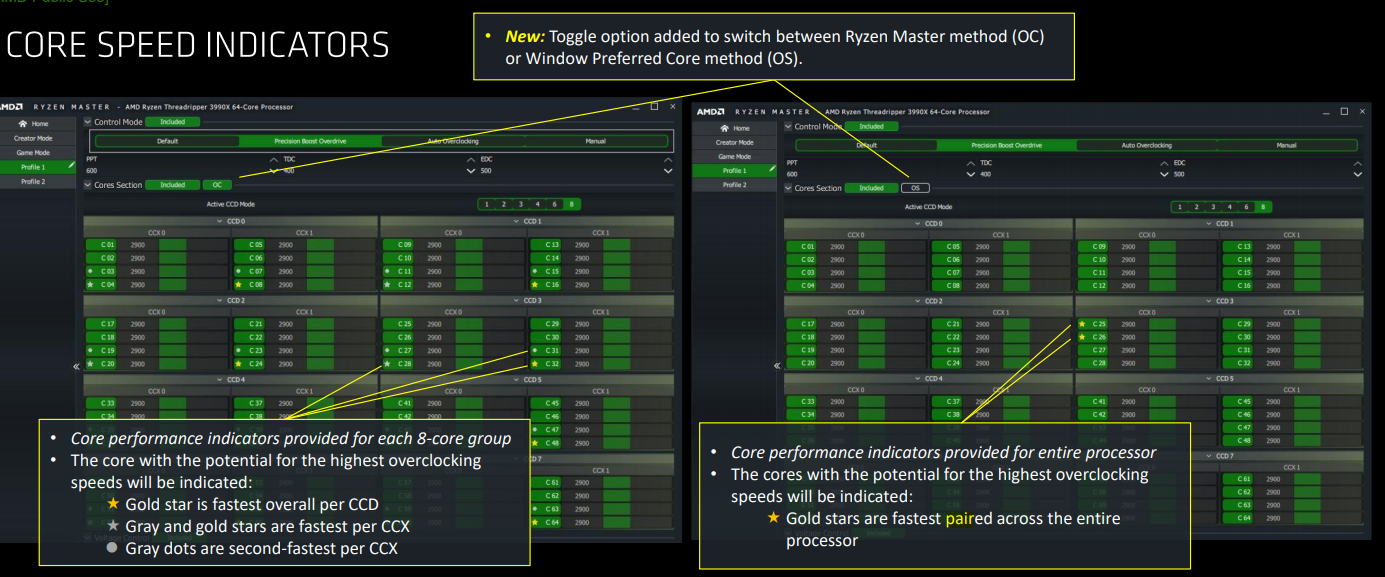Collapse the CCD 5 group in the right window
Viewport: 1385px width, 577px height.
tap(1209, 379)
